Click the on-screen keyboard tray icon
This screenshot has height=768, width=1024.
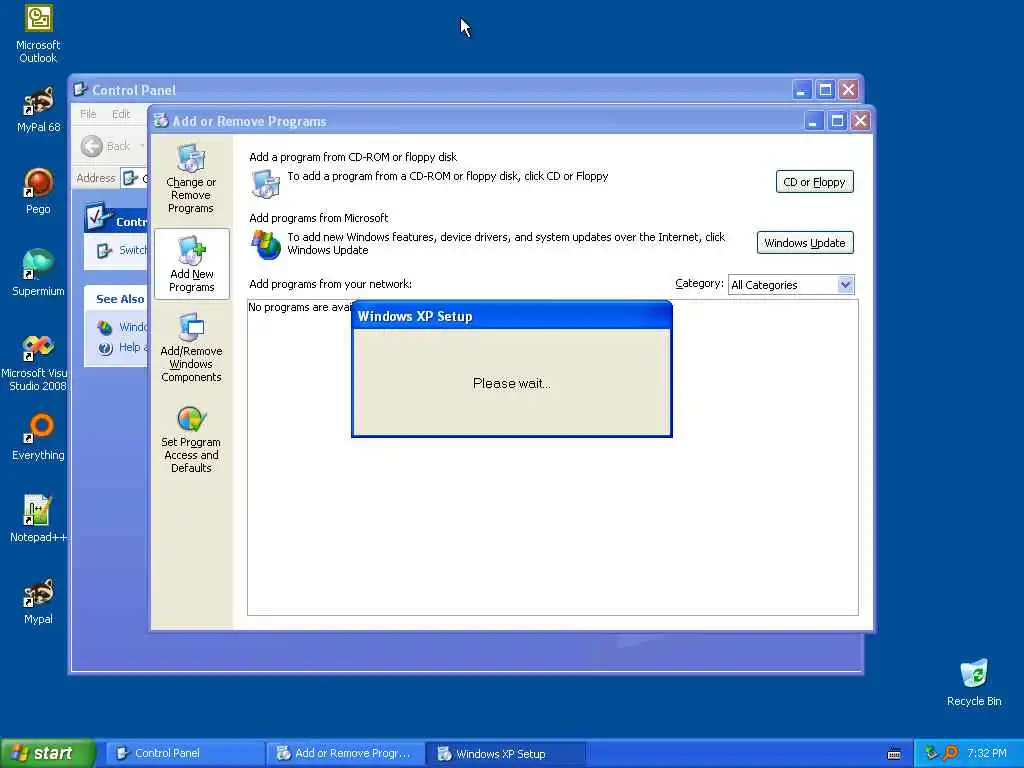pyautogui.click(x=894, y=754)
